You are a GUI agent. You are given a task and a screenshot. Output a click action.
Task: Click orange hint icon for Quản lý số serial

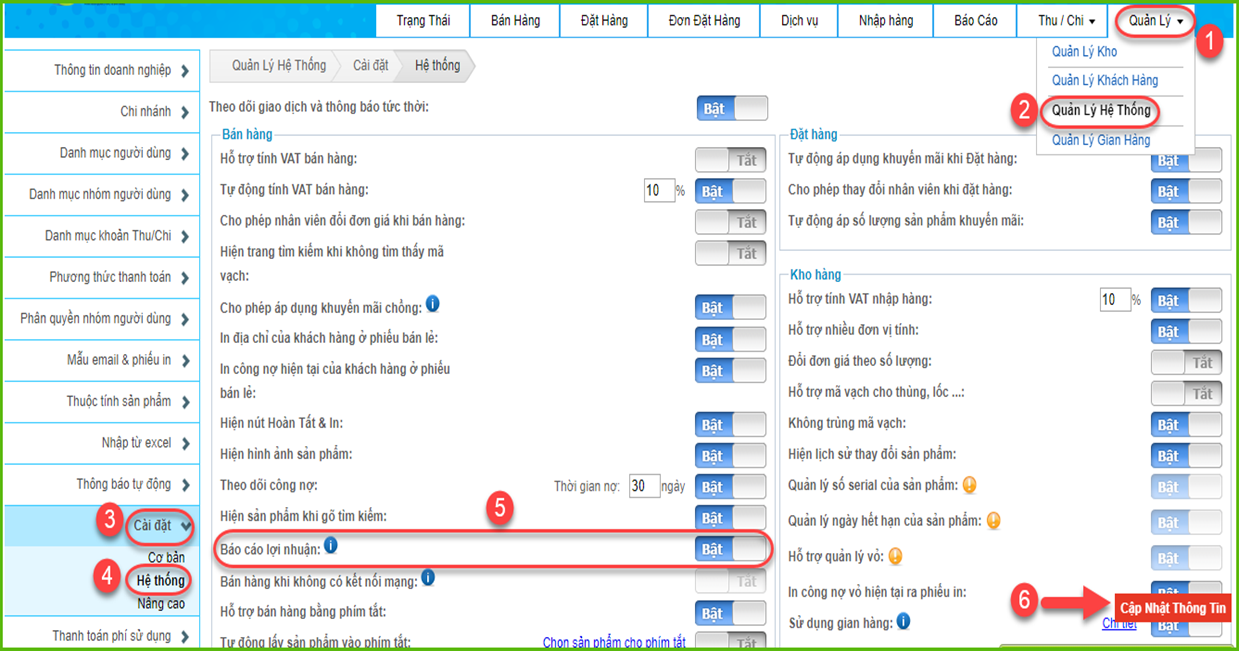tap(968, 485)
